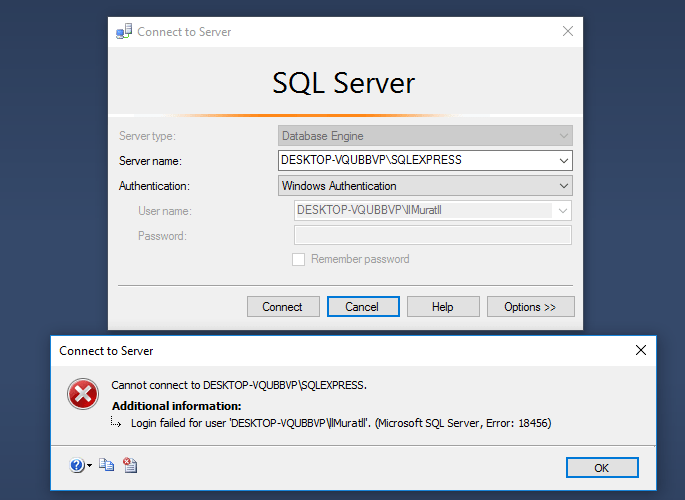Open the User name dropdown arrow

[563, 211]
